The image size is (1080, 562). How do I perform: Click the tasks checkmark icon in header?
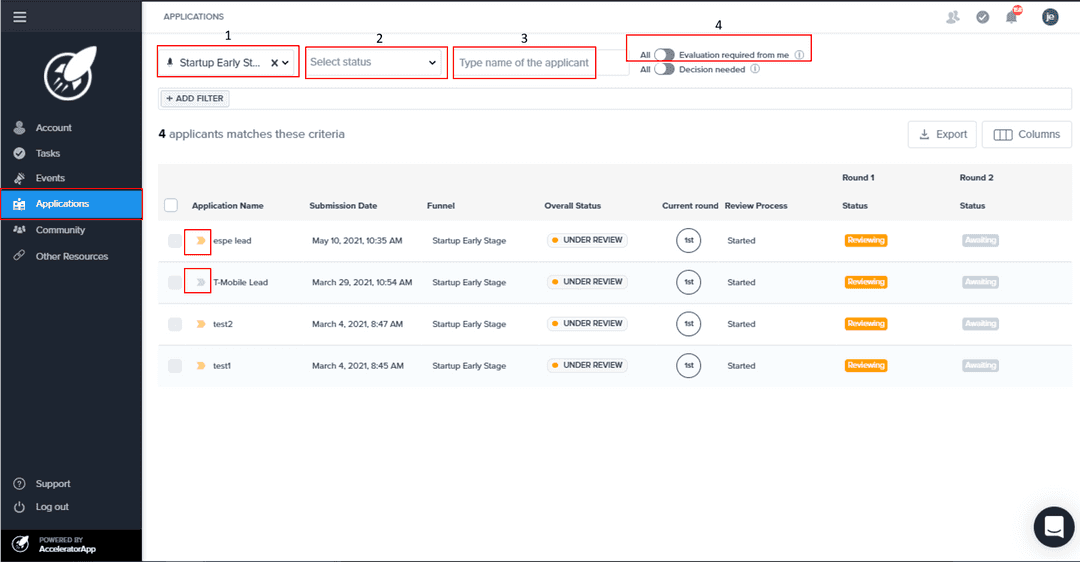(x=983, y=17)
